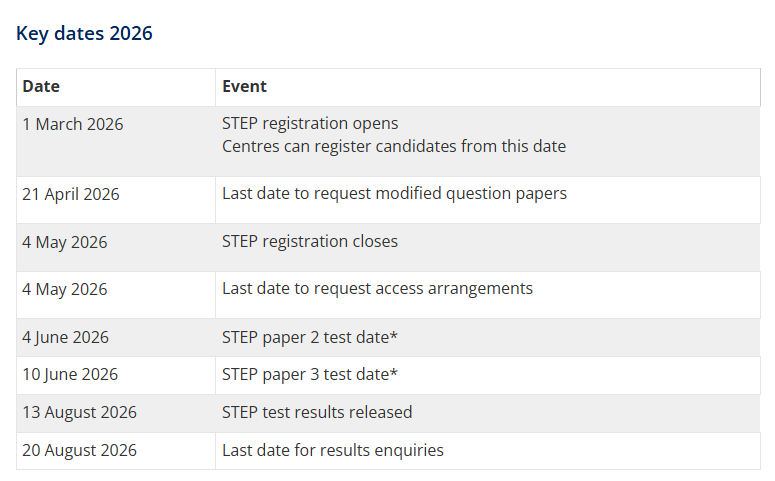Select the 'Event' column header

click(244, 87)
